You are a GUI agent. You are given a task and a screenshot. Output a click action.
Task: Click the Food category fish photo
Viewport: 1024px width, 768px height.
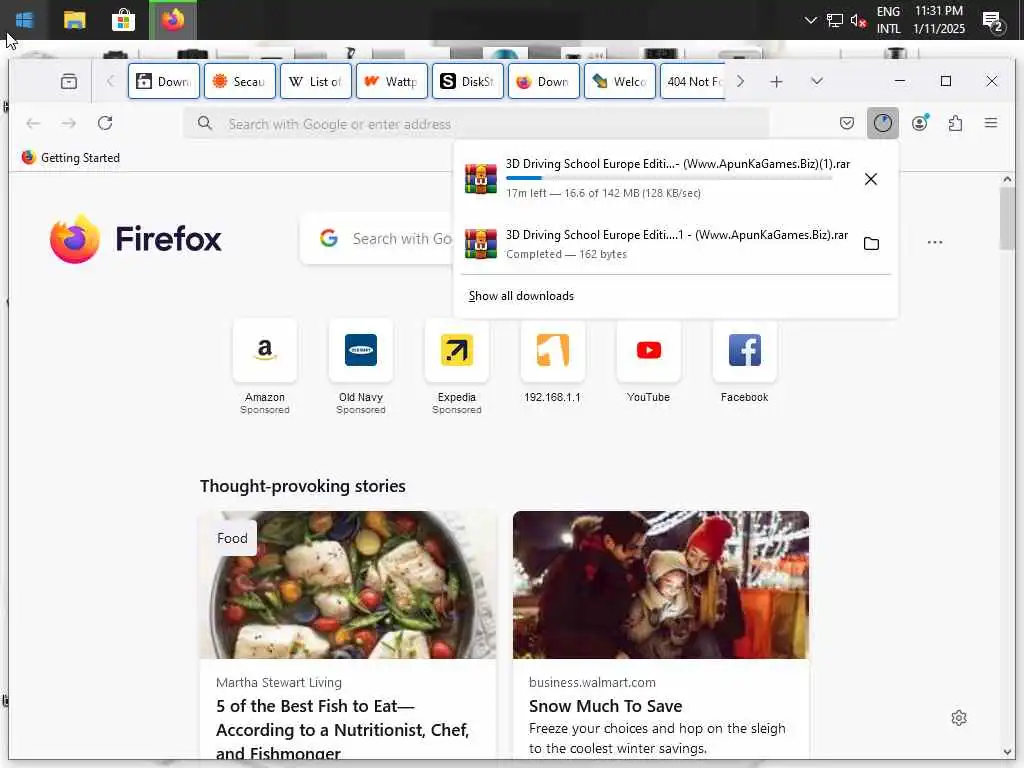pos(348,584)
